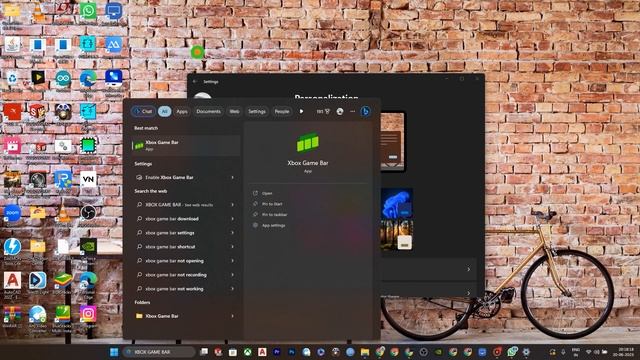Image resolution: width=640 pixels, height=360 pixels.
Task: Switch to the People filter tab
Action: (x=282, y=111)
